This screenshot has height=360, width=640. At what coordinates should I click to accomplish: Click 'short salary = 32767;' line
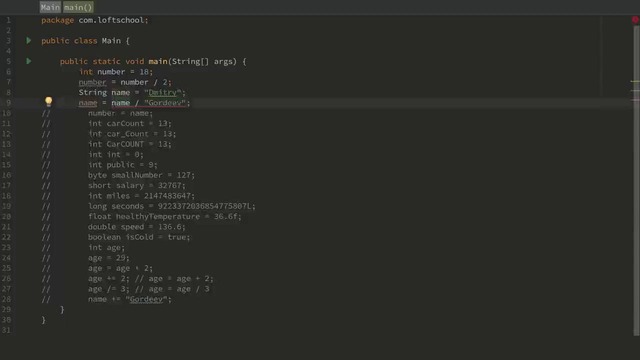tap(137, 185)
